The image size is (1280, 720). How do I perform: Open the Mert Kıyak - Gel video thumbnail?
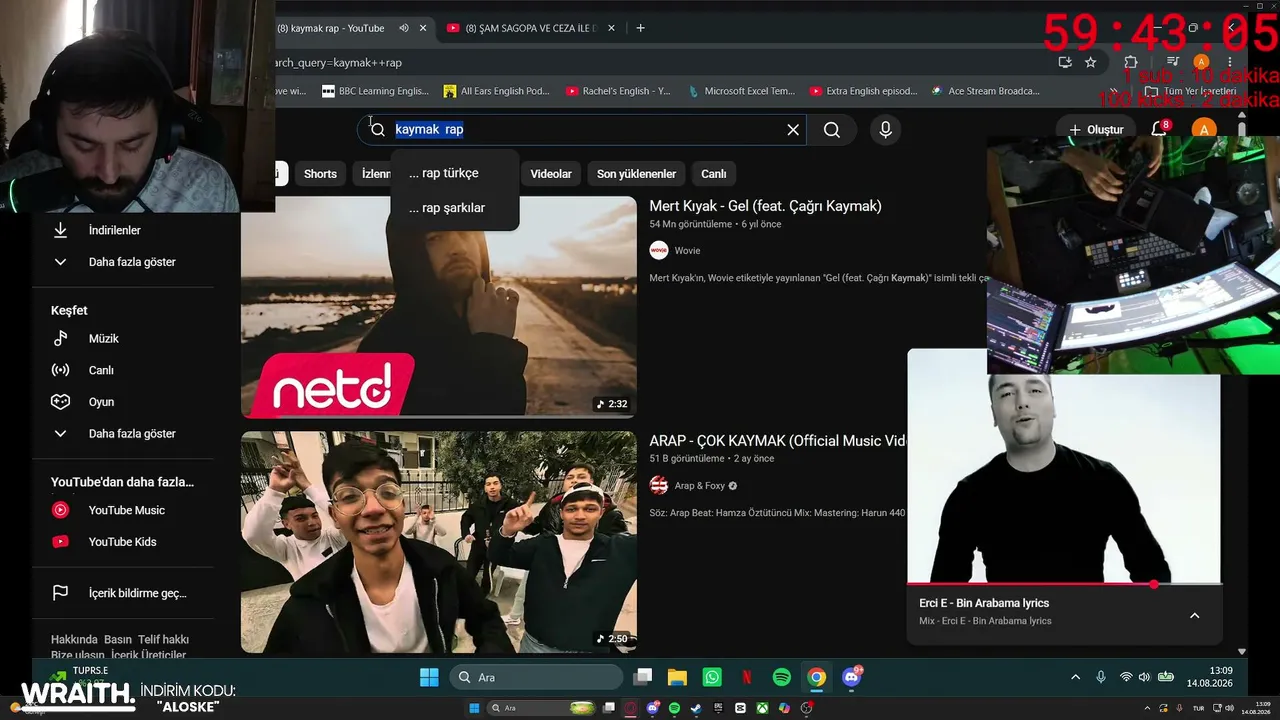pos(439,306)
